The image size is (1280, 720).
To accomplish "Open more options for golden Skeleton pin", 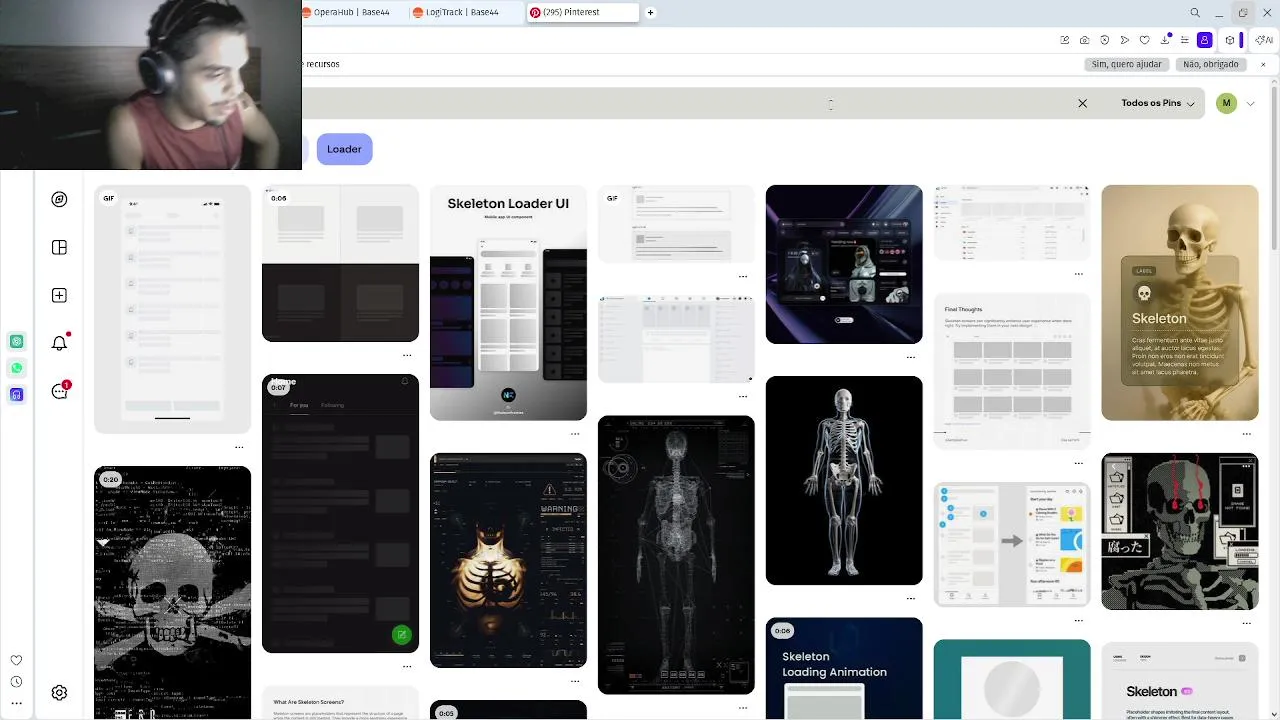I will [1246, 434].
